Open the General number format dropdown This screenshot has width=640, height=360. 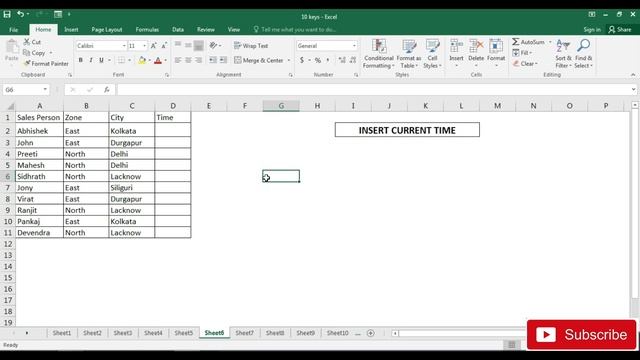point(354,46)
